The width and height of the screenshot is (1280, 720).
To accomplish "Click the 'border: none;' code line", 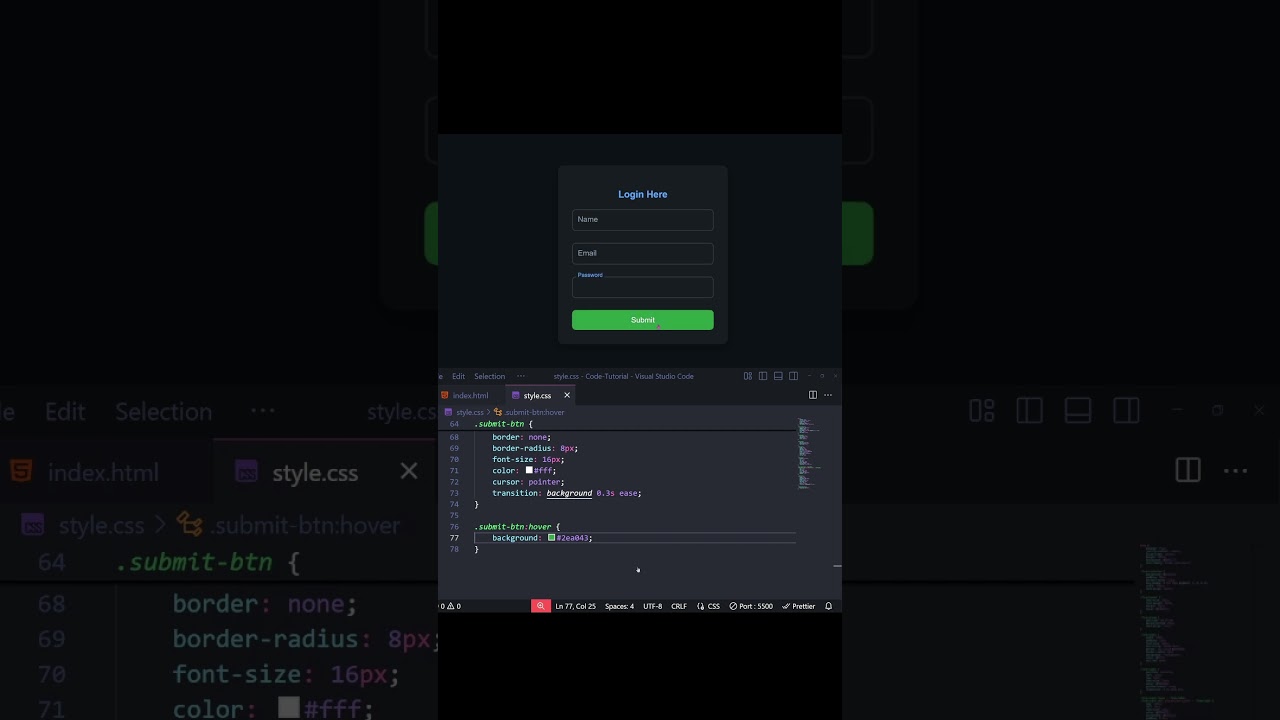I will click(x=521, y=437).
